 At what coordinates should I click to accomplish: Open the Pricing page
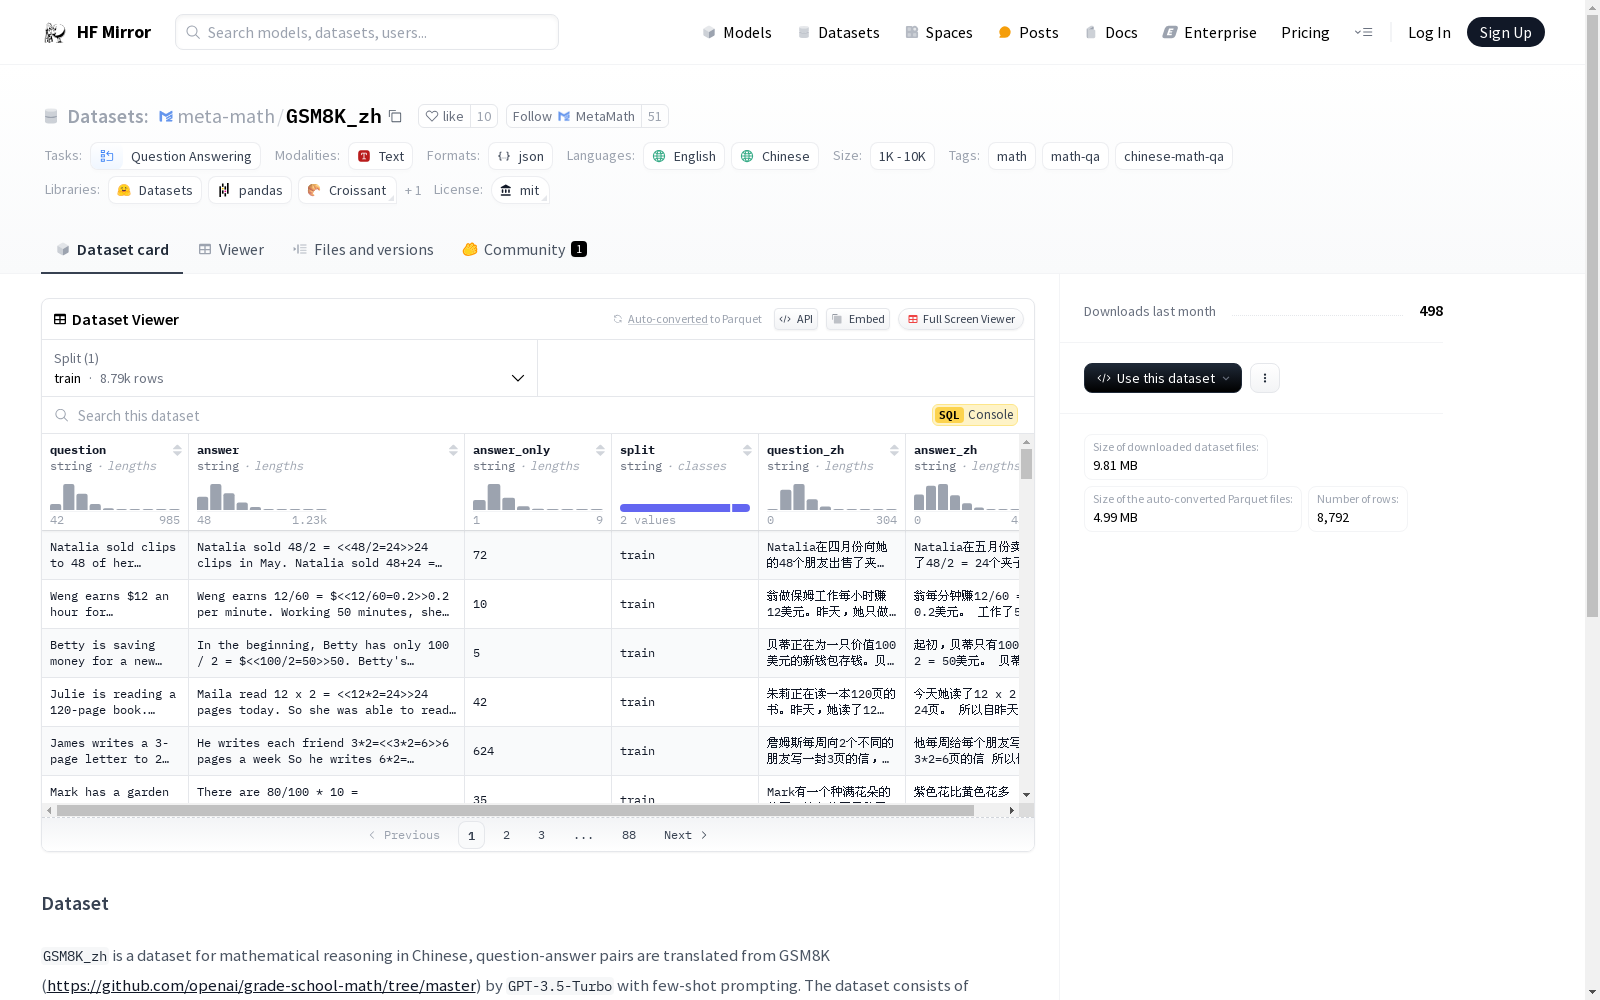[x=1305, y=32]
